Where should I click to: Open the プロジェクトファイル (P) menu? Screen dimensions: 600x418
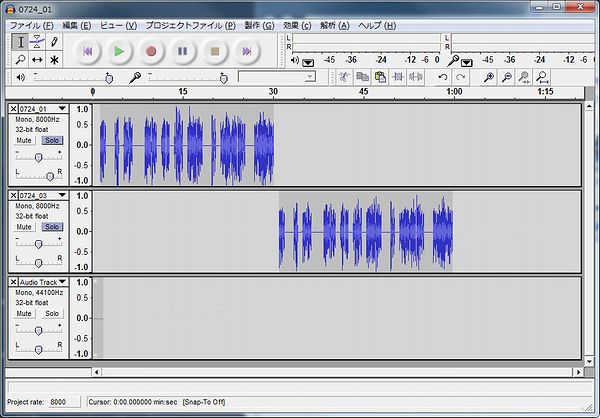click(190, 26)
